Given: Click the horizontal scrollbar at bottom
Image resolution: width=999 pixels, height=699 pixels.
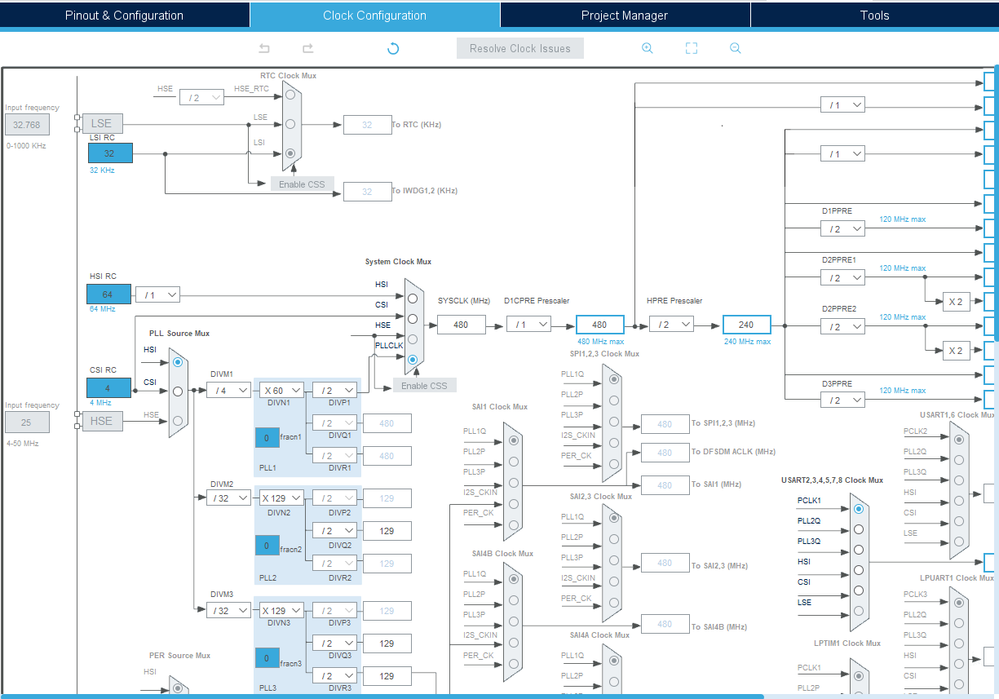Looking at the screenshot, I should [x=382, y=696].
